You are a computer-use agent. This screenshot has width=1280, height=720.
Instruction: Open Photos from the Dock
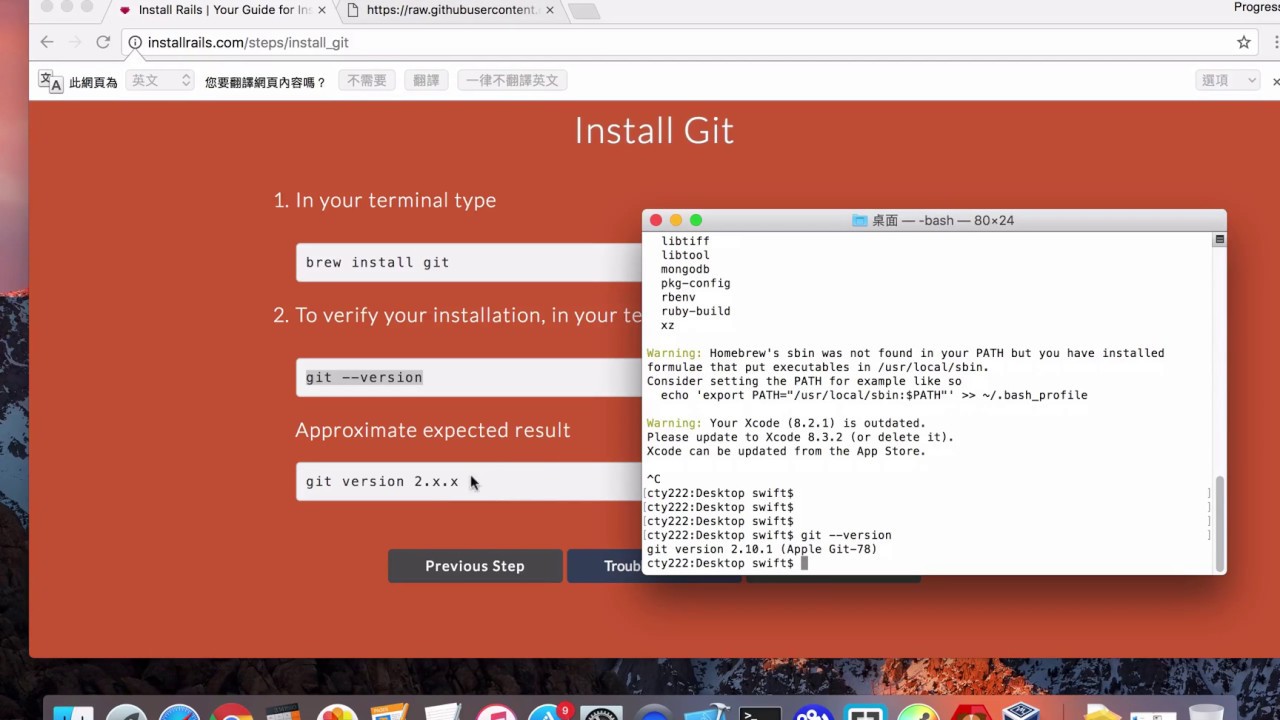337,714
